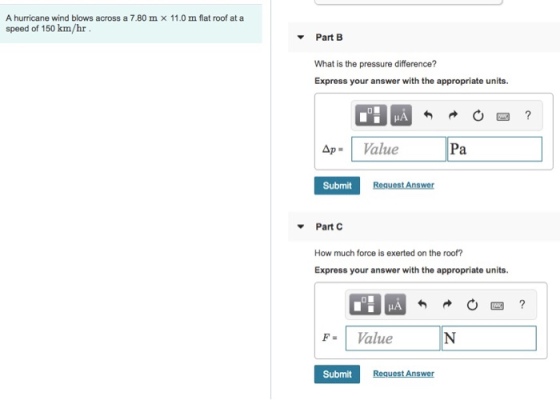Focus the Δp Value input field
The image size is (560, 400).
[x=399, y=149]
